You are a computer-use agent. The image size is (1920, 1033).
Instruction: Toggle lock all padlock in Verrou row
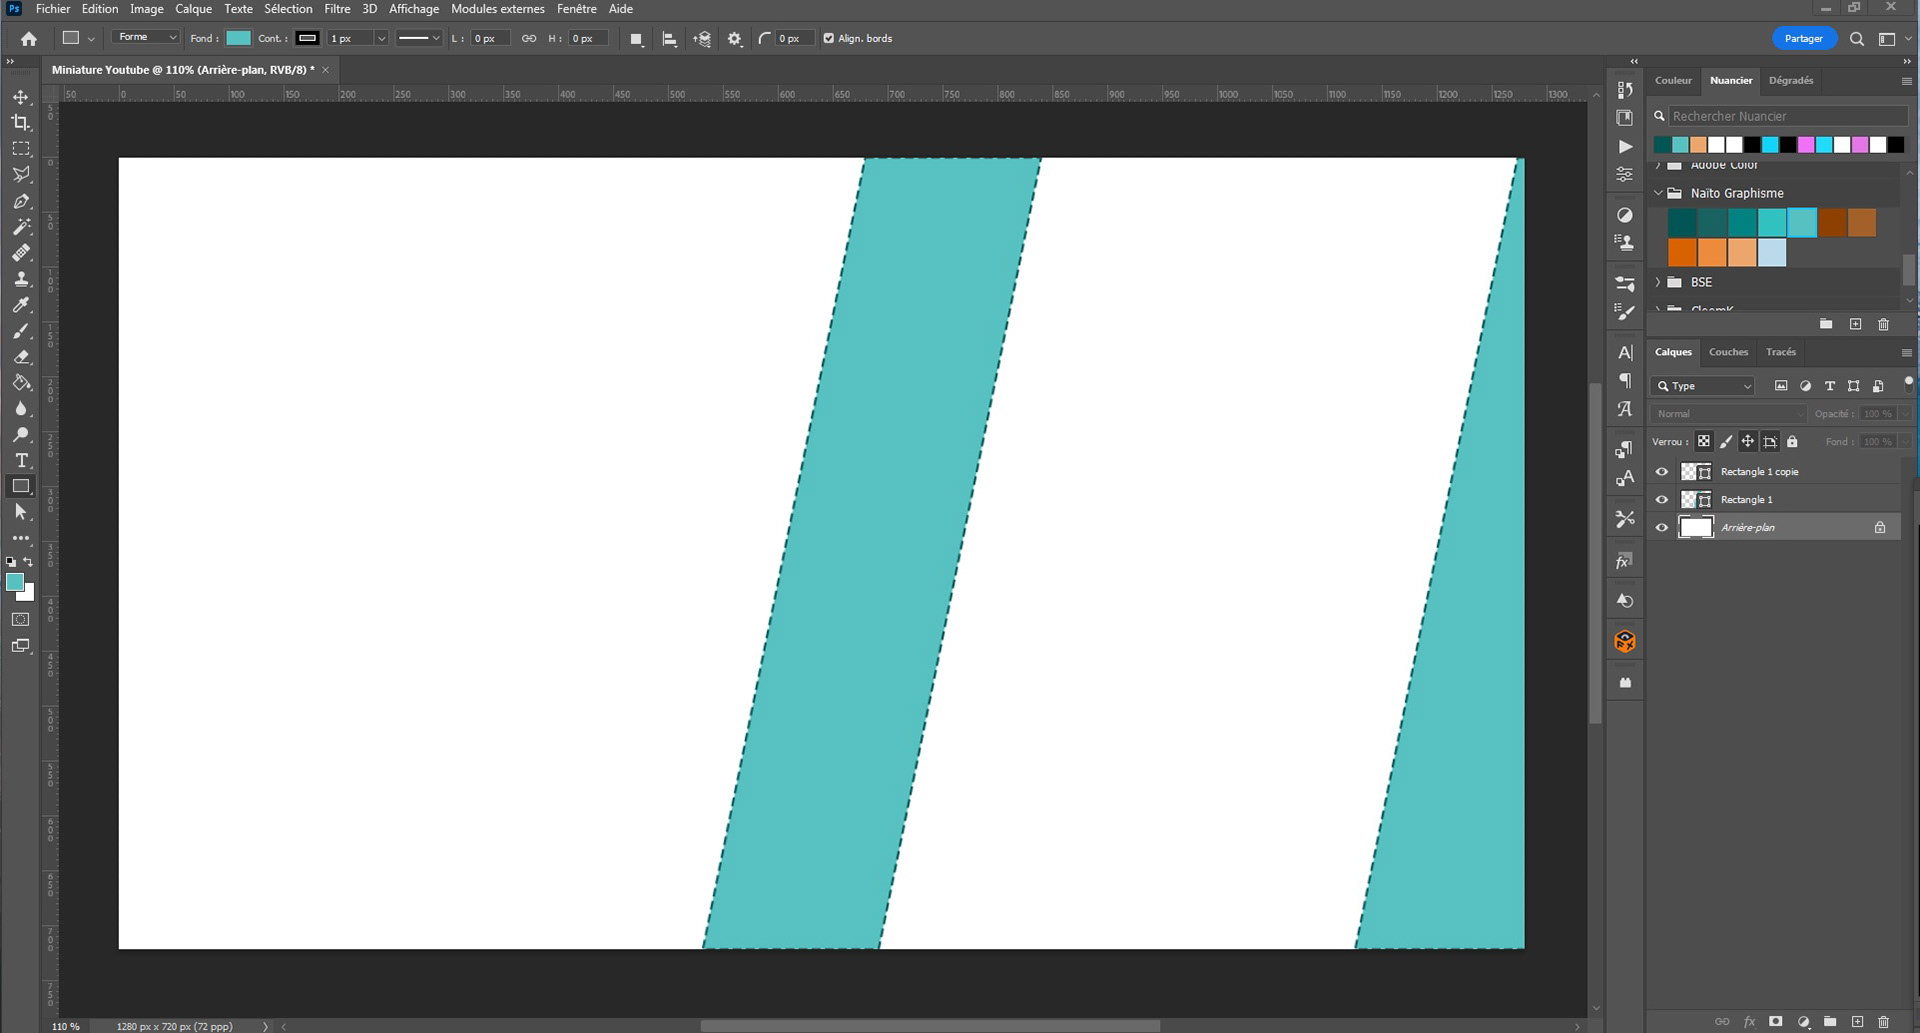1793,442
